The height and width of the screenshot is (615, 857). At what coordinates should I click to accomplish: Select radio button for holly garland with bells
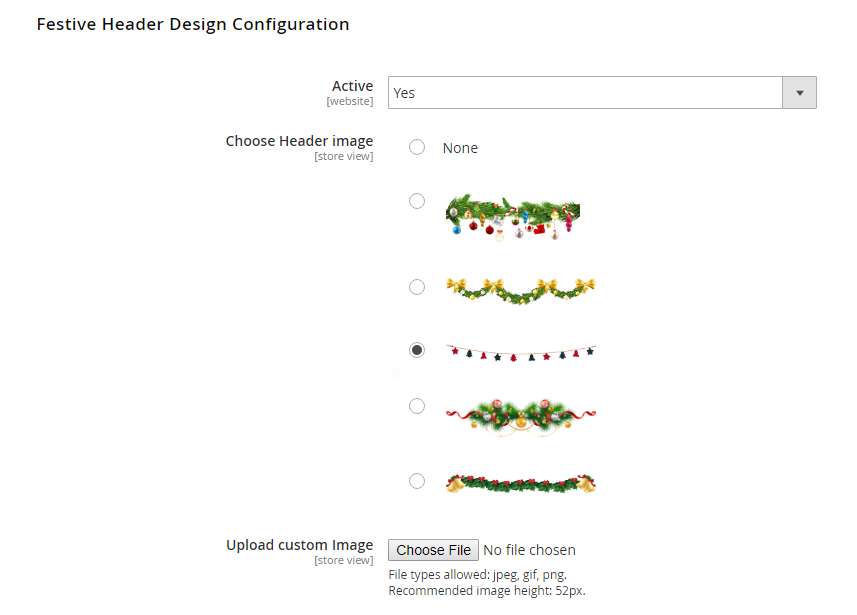tap(417, 481)
